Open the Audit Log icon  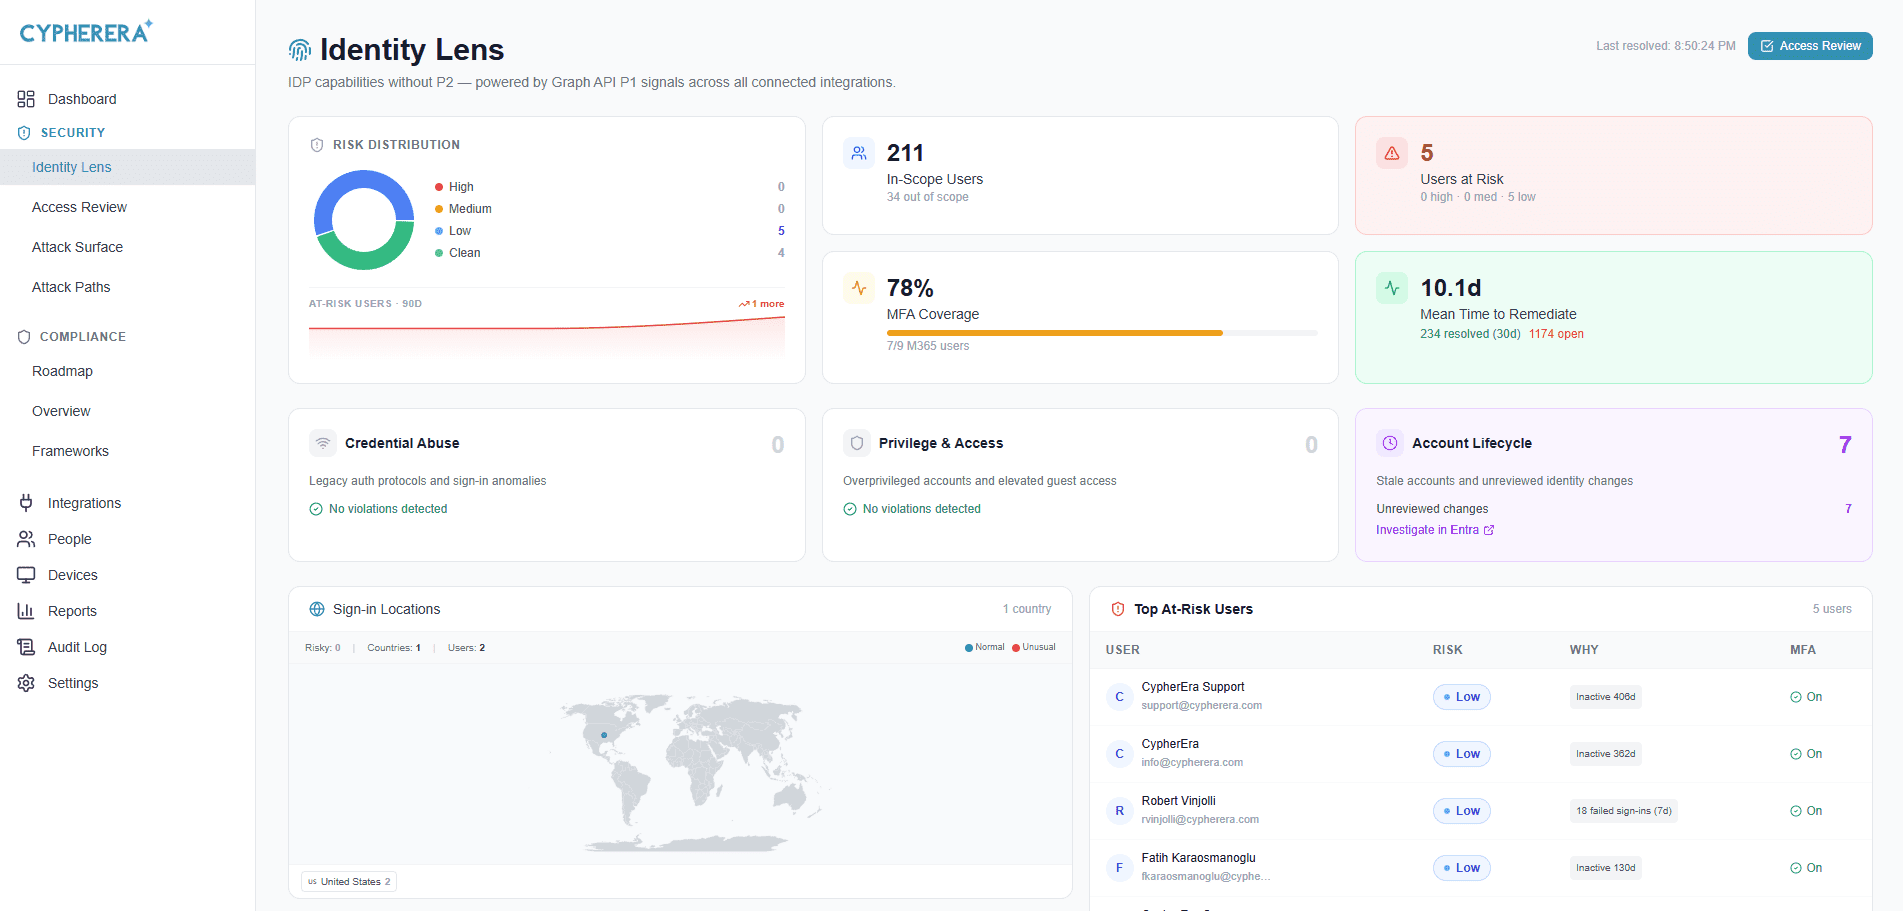coord(26,647)
